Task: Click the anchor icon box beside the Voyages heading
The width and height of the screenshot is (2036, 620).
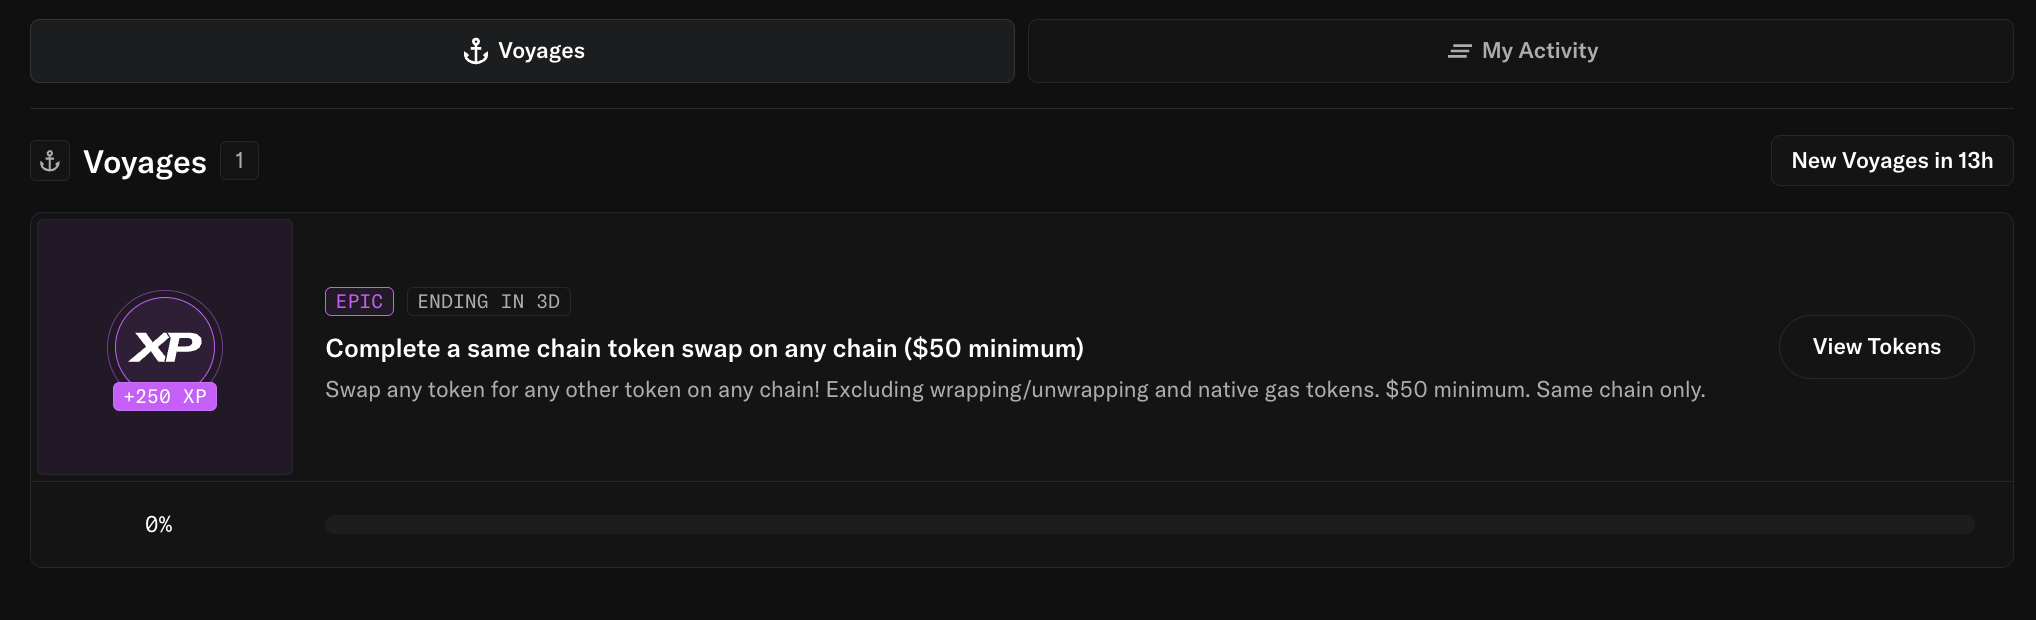Action: pos(50,161)
